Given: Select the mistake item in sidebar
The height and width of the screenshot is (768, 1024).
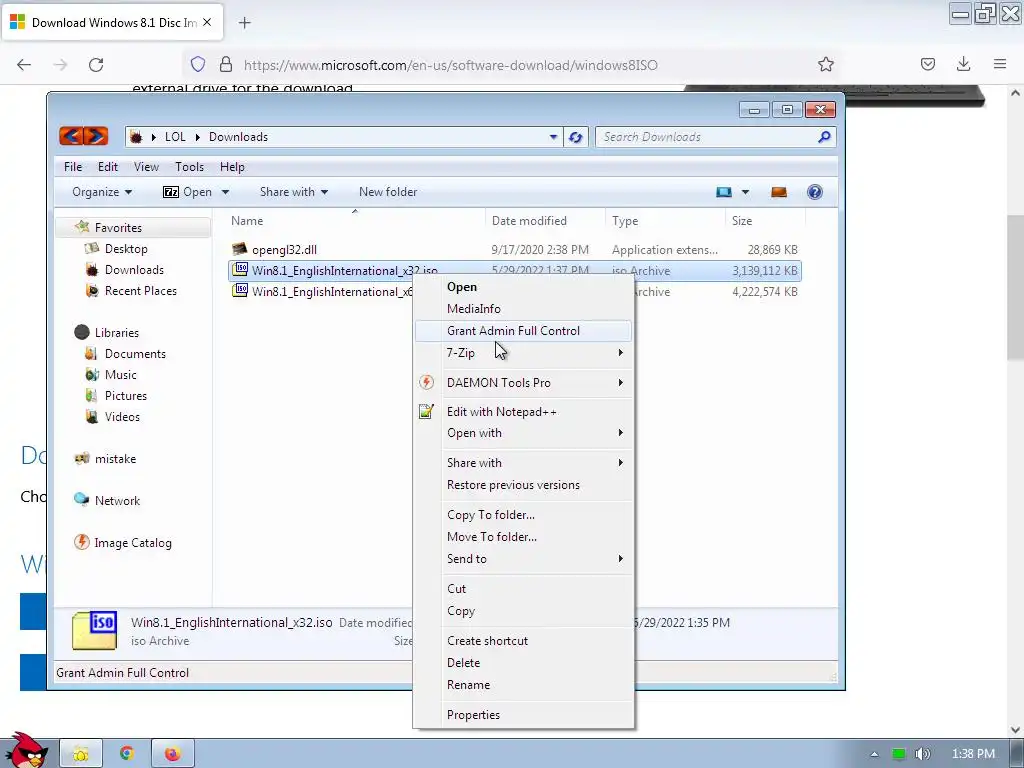Looking at the screenshot, I should pyautogui.click(x=116, y=458).
